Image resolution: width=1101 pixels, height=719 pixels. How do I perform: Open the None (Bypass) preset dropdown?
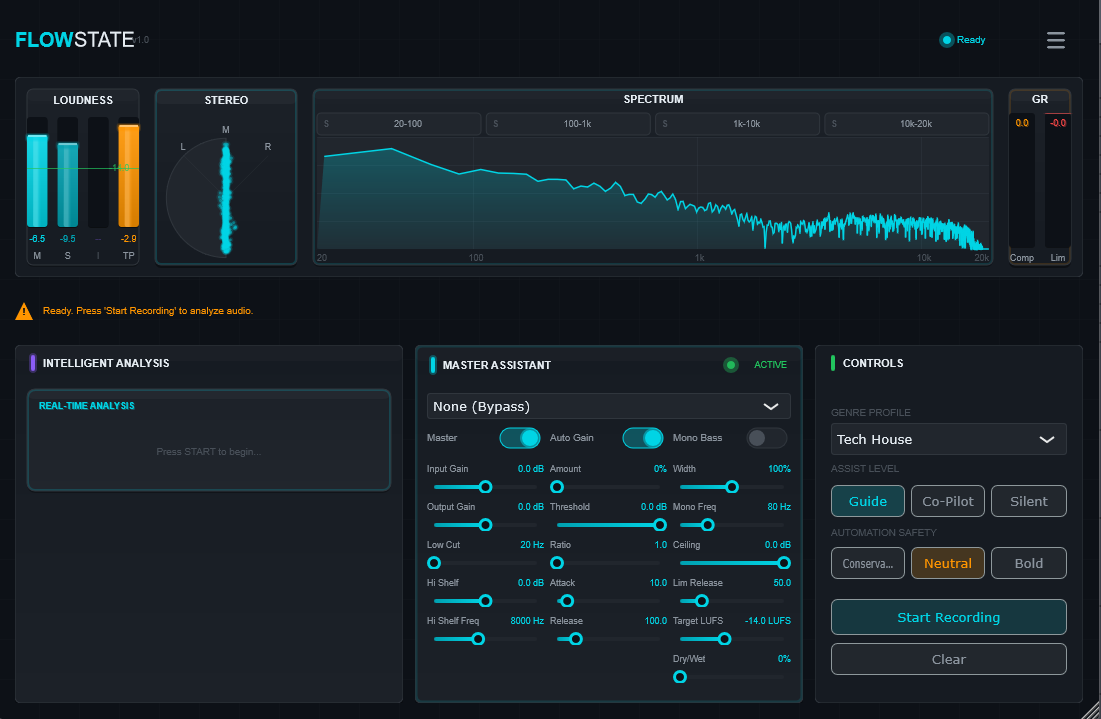coord(608,406)
